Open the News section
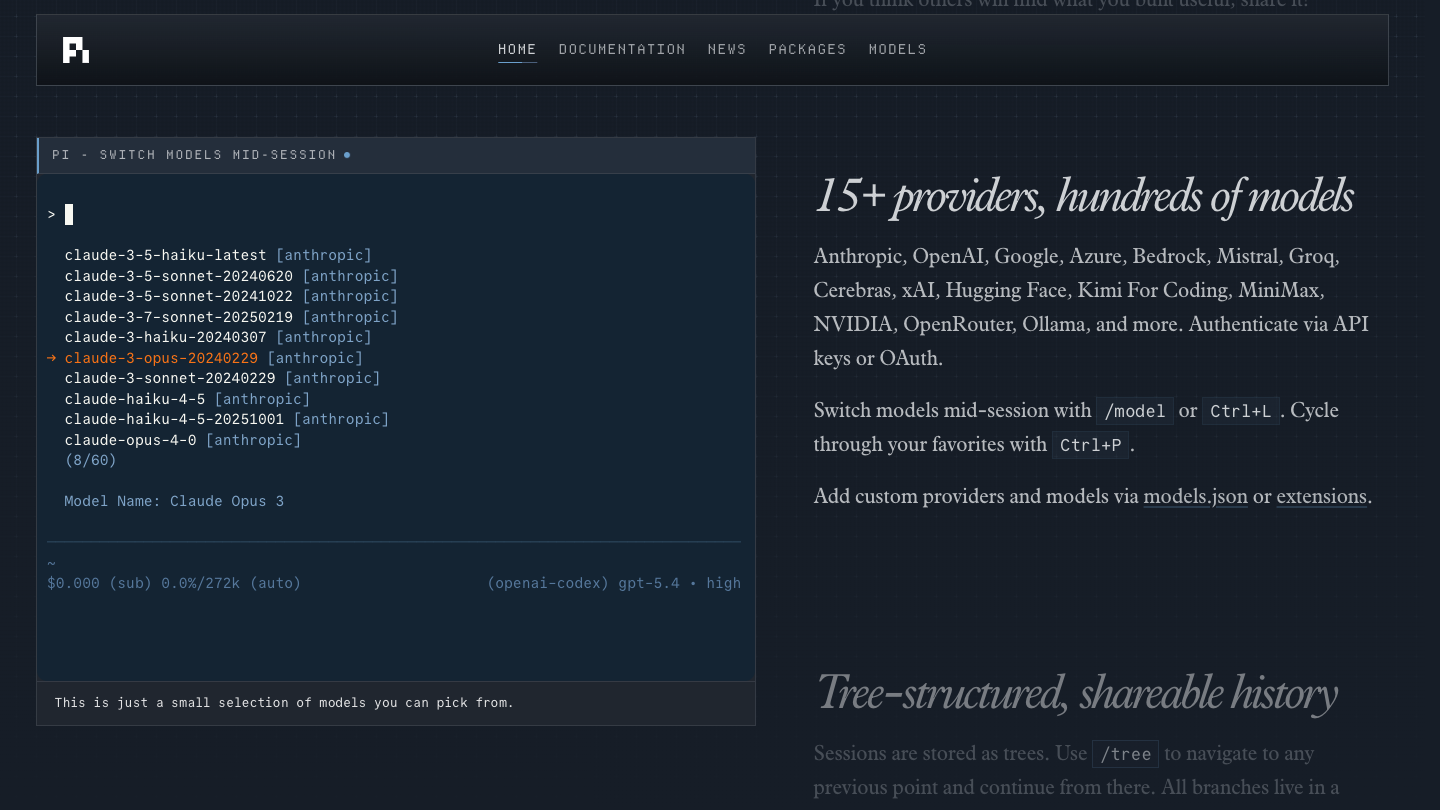The width and height of the screenshot is (1440, 810). [x=727, y=49]
